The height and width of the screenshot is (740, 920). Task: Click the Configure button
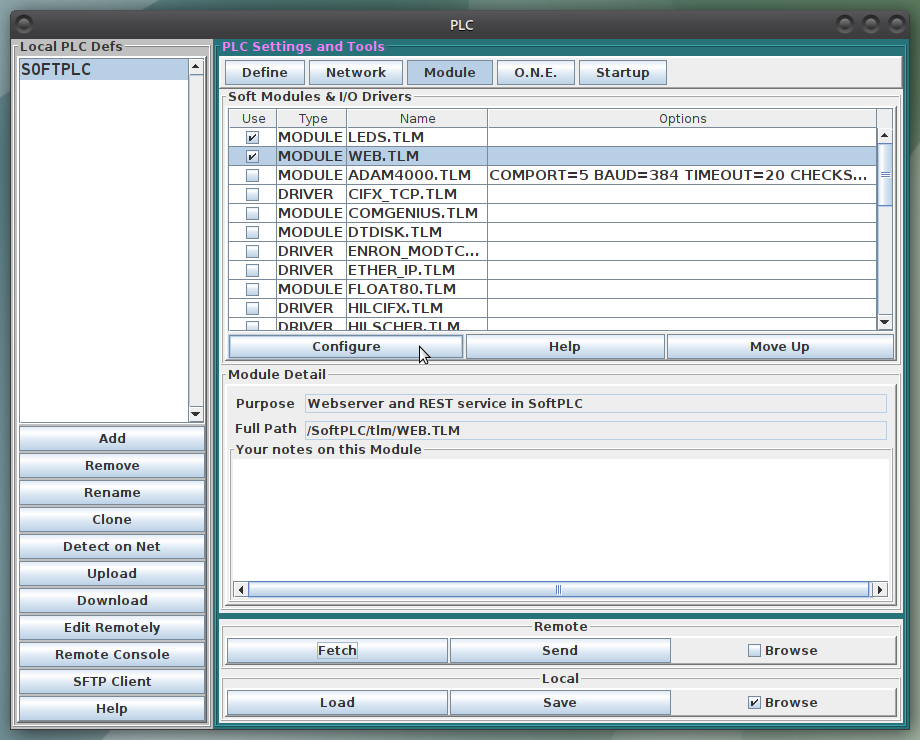[x=346, y=347]
